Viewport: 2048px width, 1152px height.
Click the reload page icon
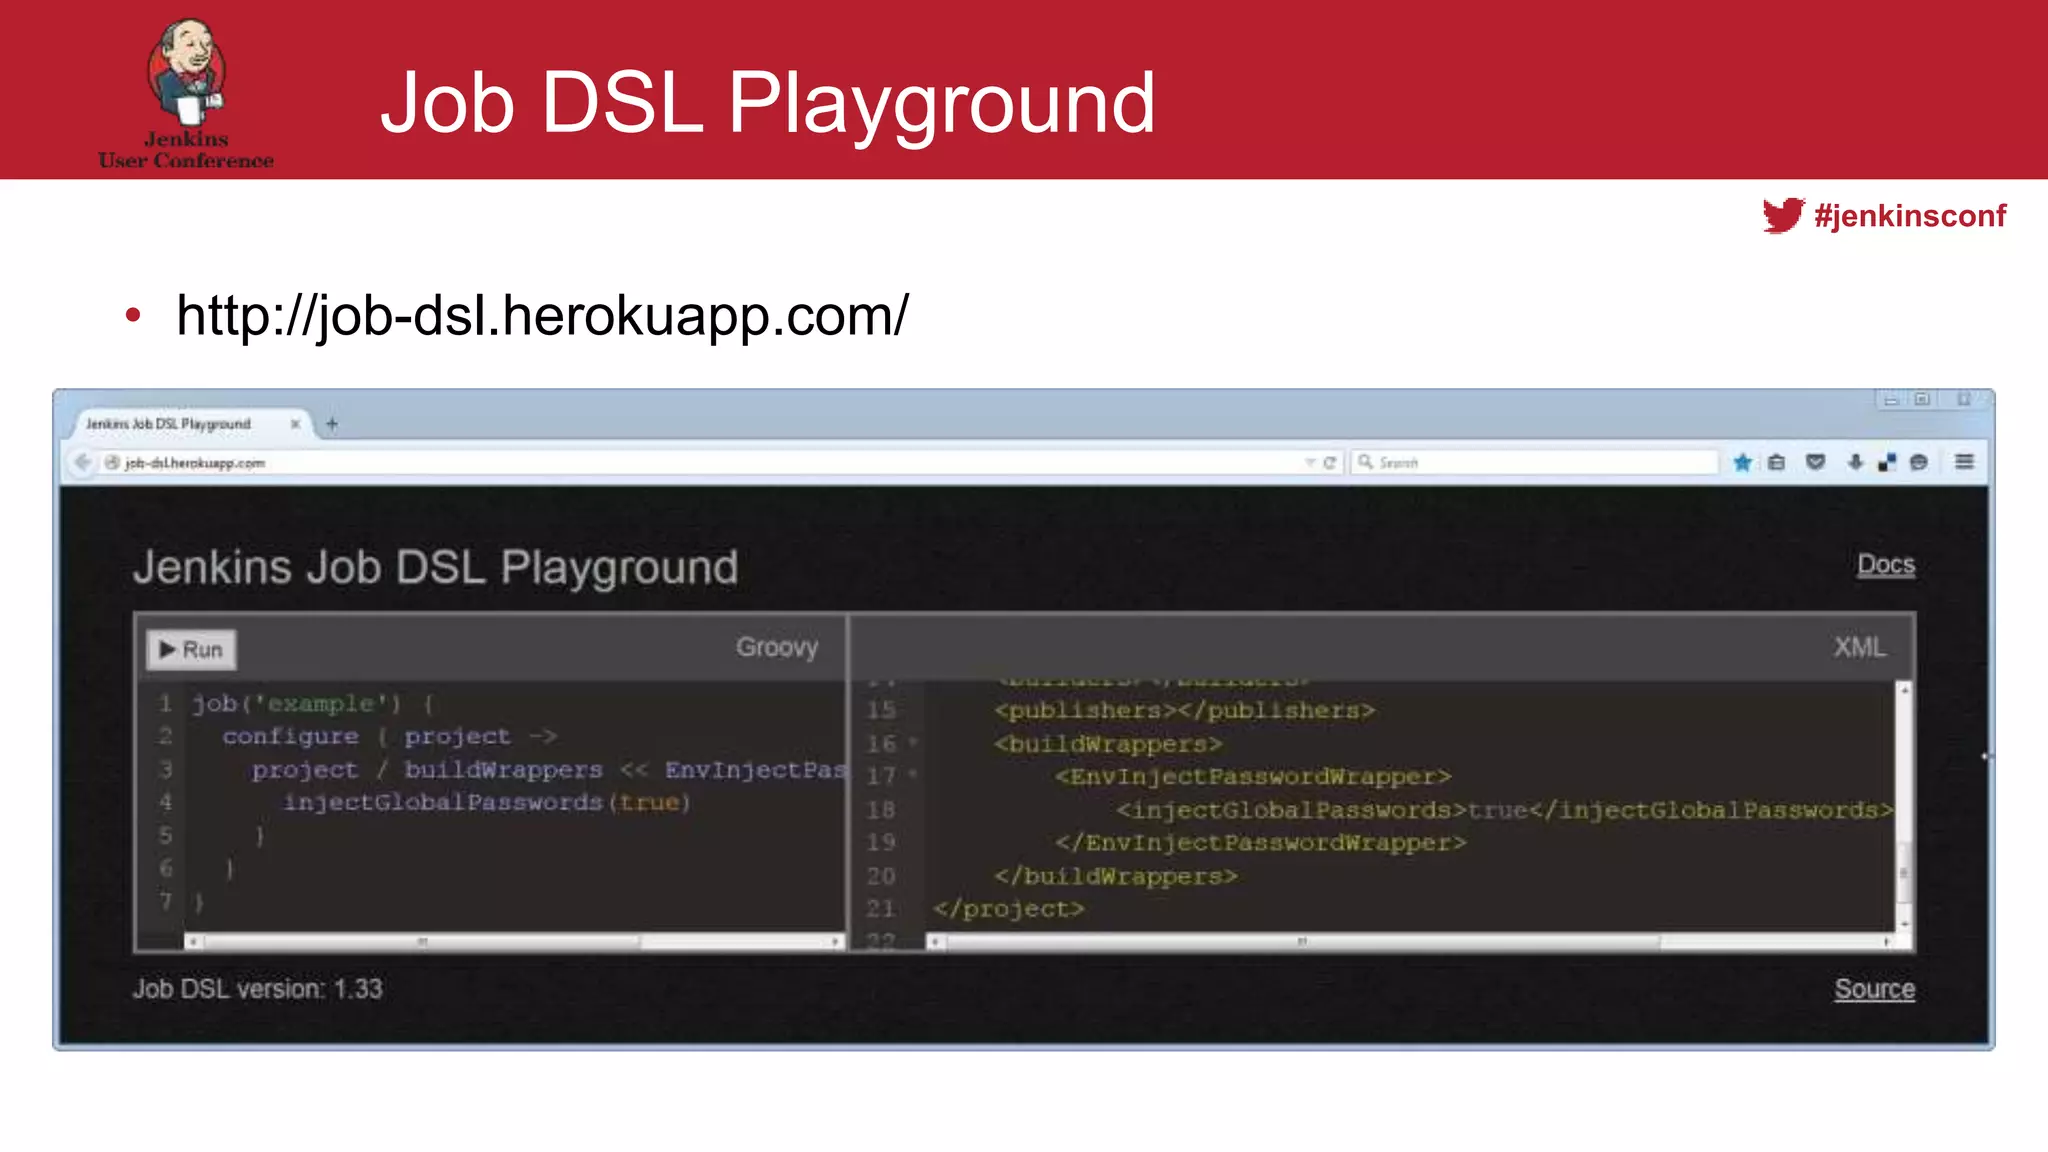1329,463
